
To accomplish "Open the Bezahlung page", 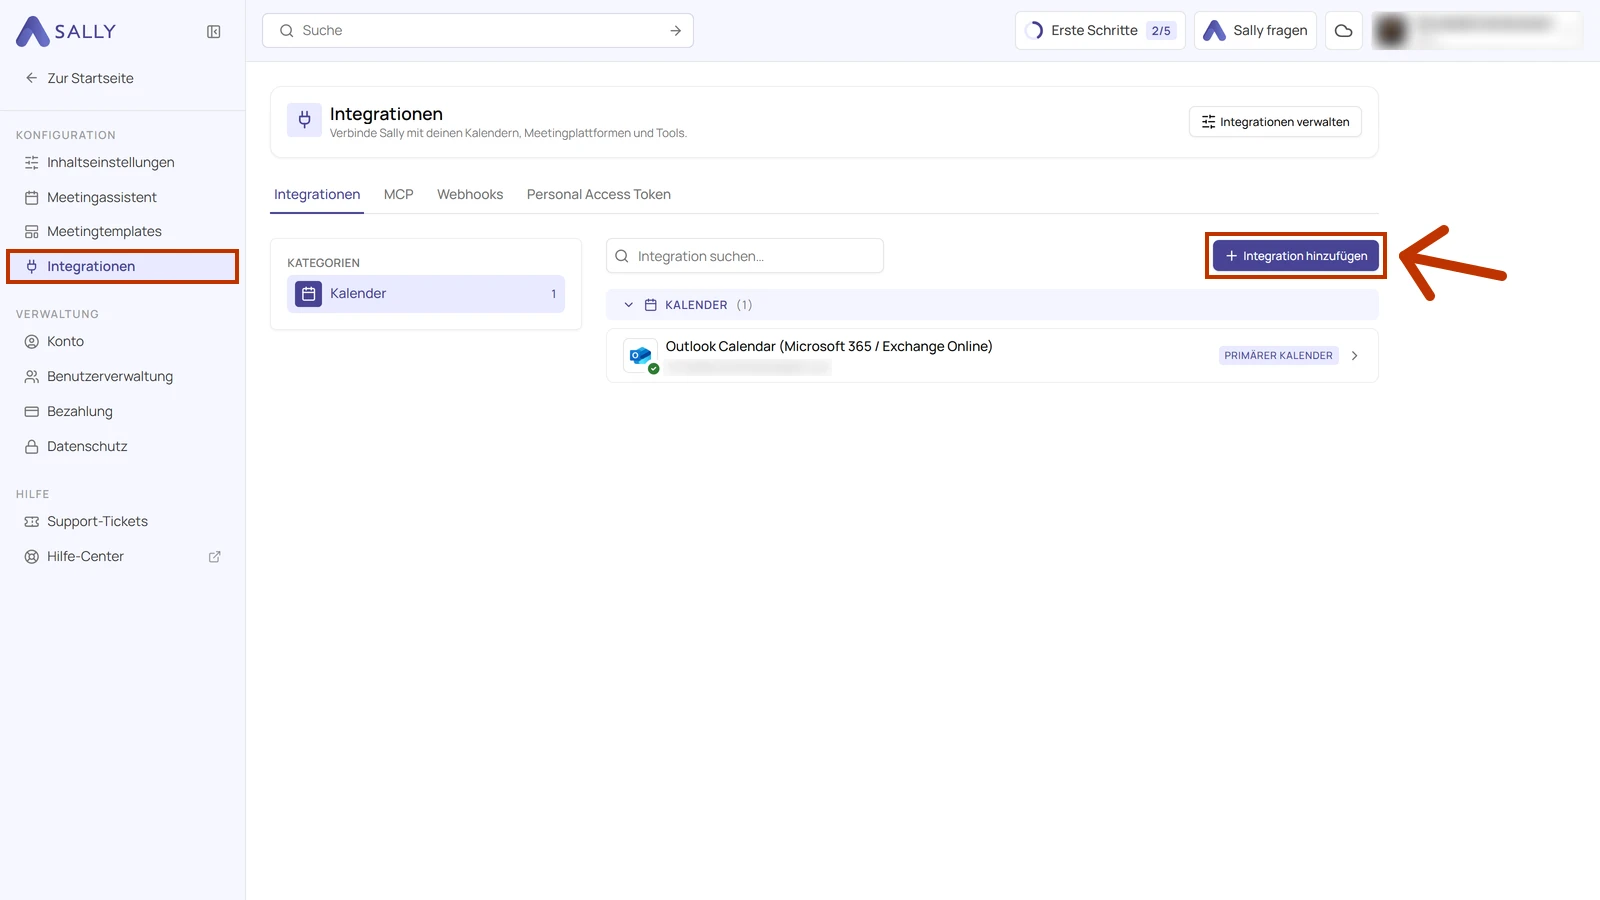I will 122,411.
